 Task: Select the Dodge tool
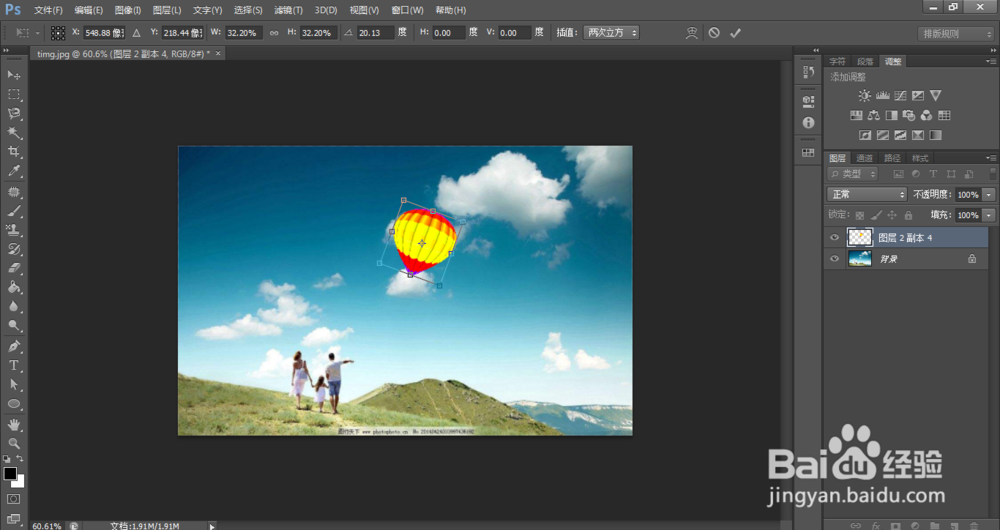tap(13, 325)
